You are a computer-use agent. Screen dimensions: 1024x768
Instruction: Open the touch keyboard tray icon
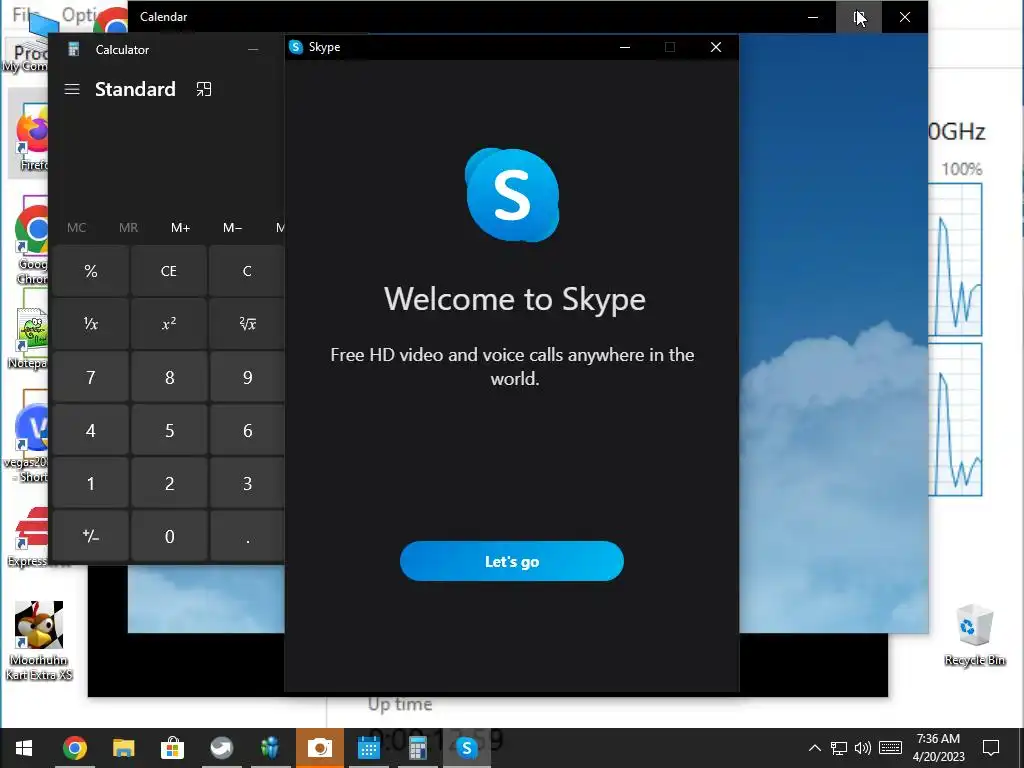890,748
